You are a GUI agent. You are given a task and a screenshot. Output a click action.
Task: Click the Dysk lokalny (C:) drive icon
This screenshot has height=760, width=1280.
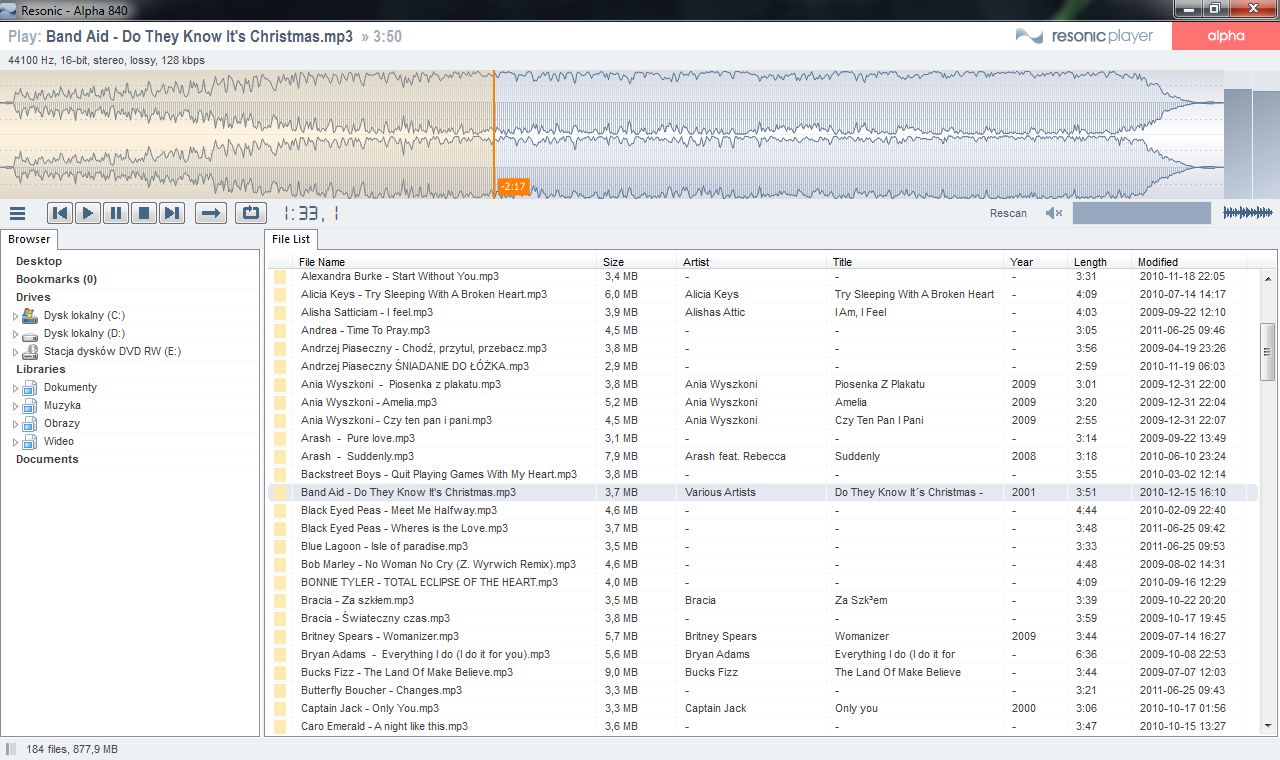(30, 315)
